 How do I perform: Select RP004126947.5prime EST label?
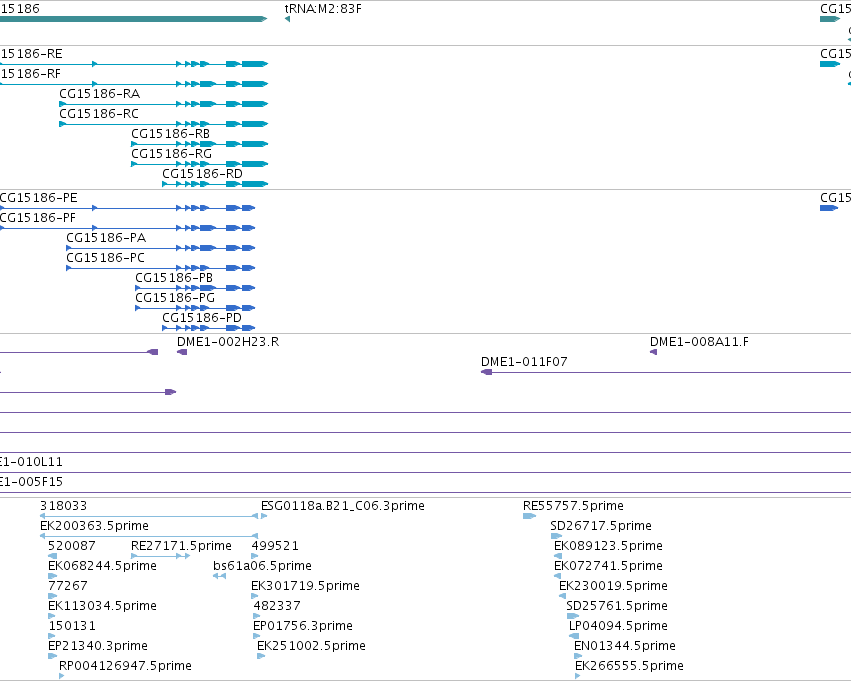pos(125,666)
